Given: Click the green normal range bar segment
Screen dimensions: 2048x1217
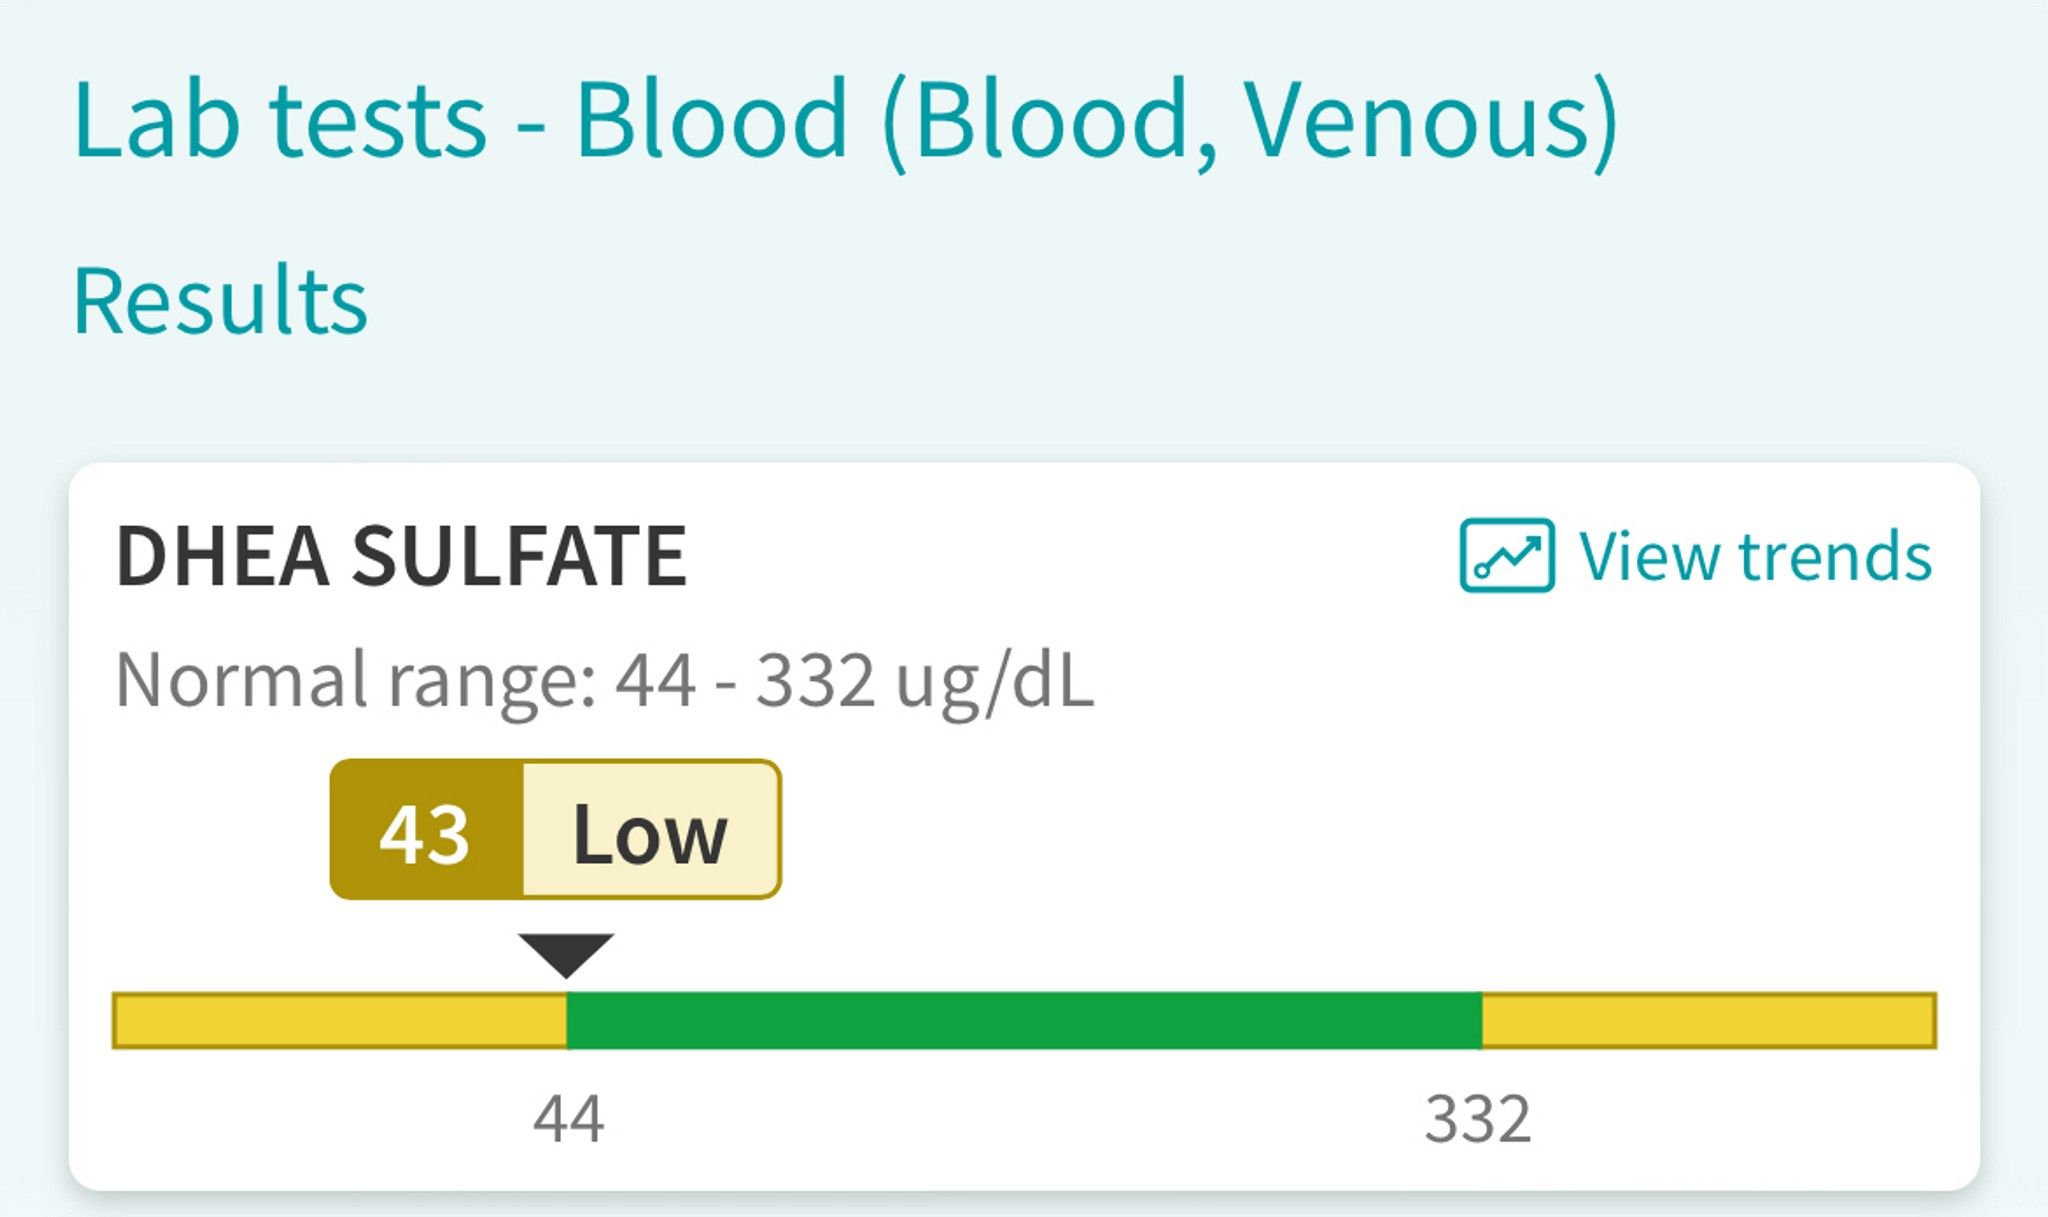Looking at the screenshot, I should pyautogui.click(x=1023, y=1020).
